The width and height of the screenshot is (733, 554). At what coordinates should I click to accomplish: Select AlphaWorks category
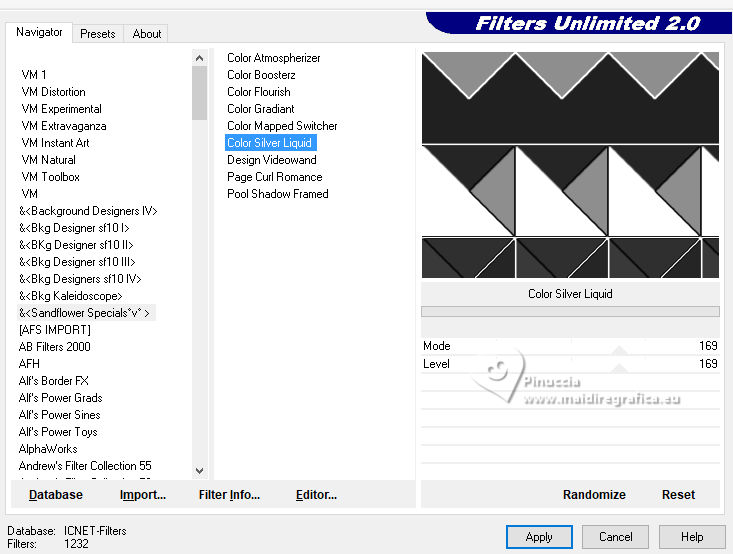[x=48, y=449]
